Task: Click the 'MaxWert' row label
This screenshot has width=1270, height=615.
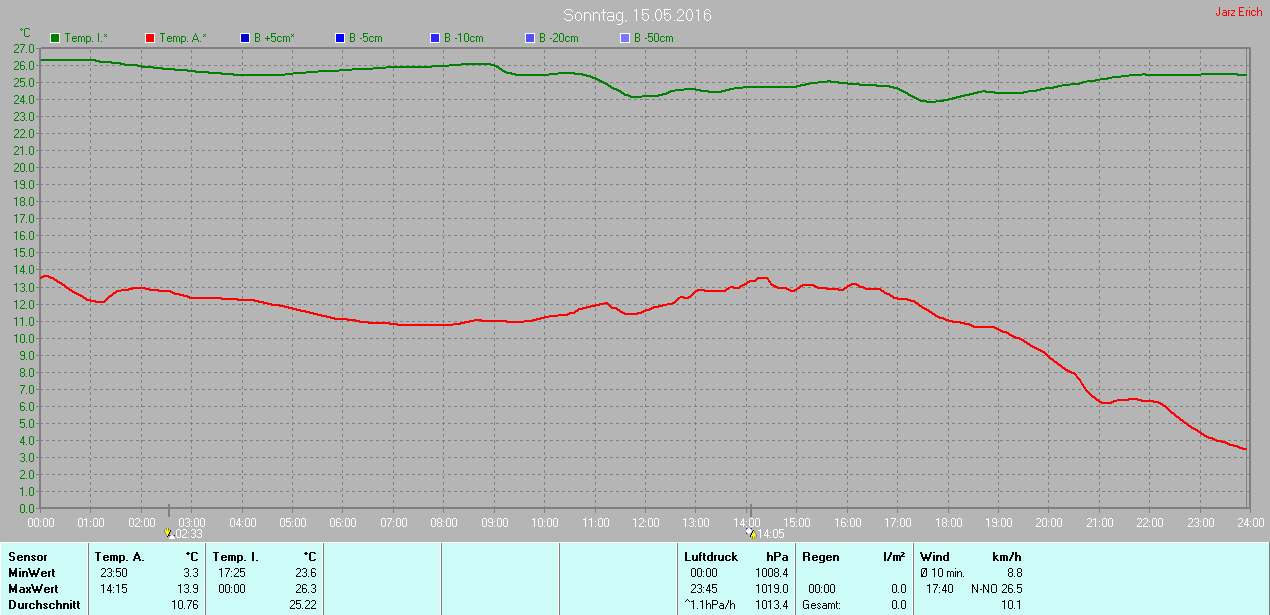Action: tap(32, 589)
